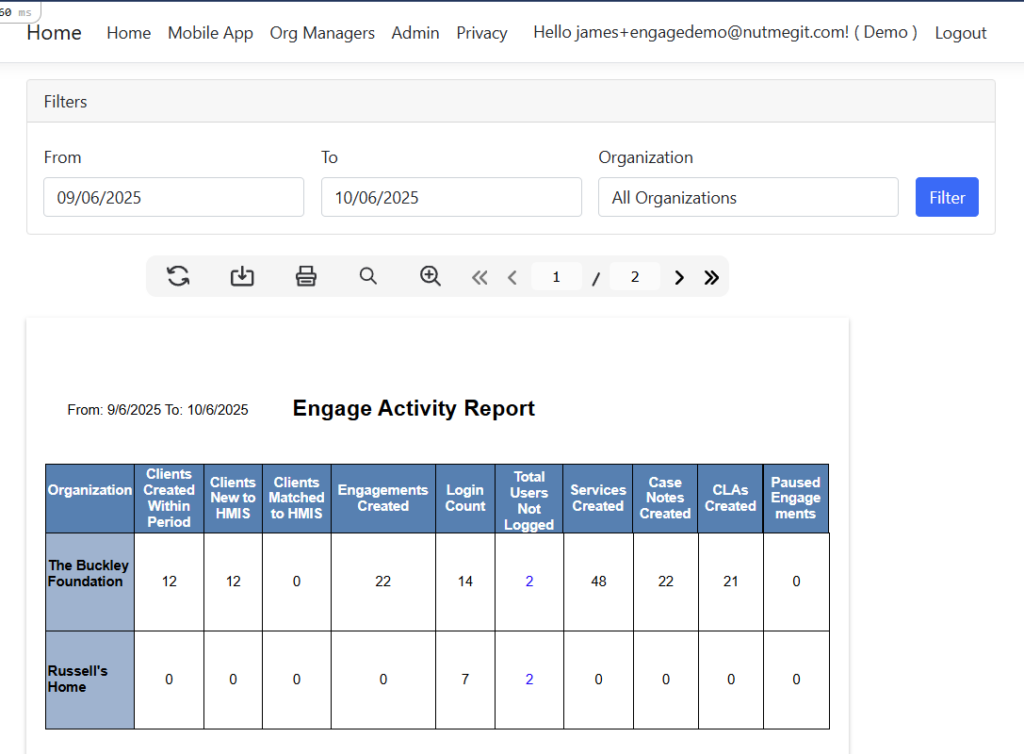Print the report using the printer icon
Image resolution: width=1024 pixels, height=754 pixels.
click(306, 277)
